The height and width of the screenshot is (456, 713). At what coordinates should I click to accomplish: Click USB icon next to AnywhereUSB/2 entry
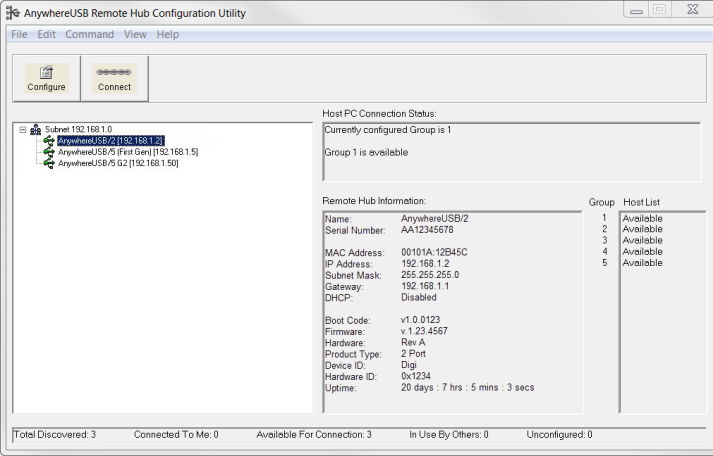click(49, 141)
